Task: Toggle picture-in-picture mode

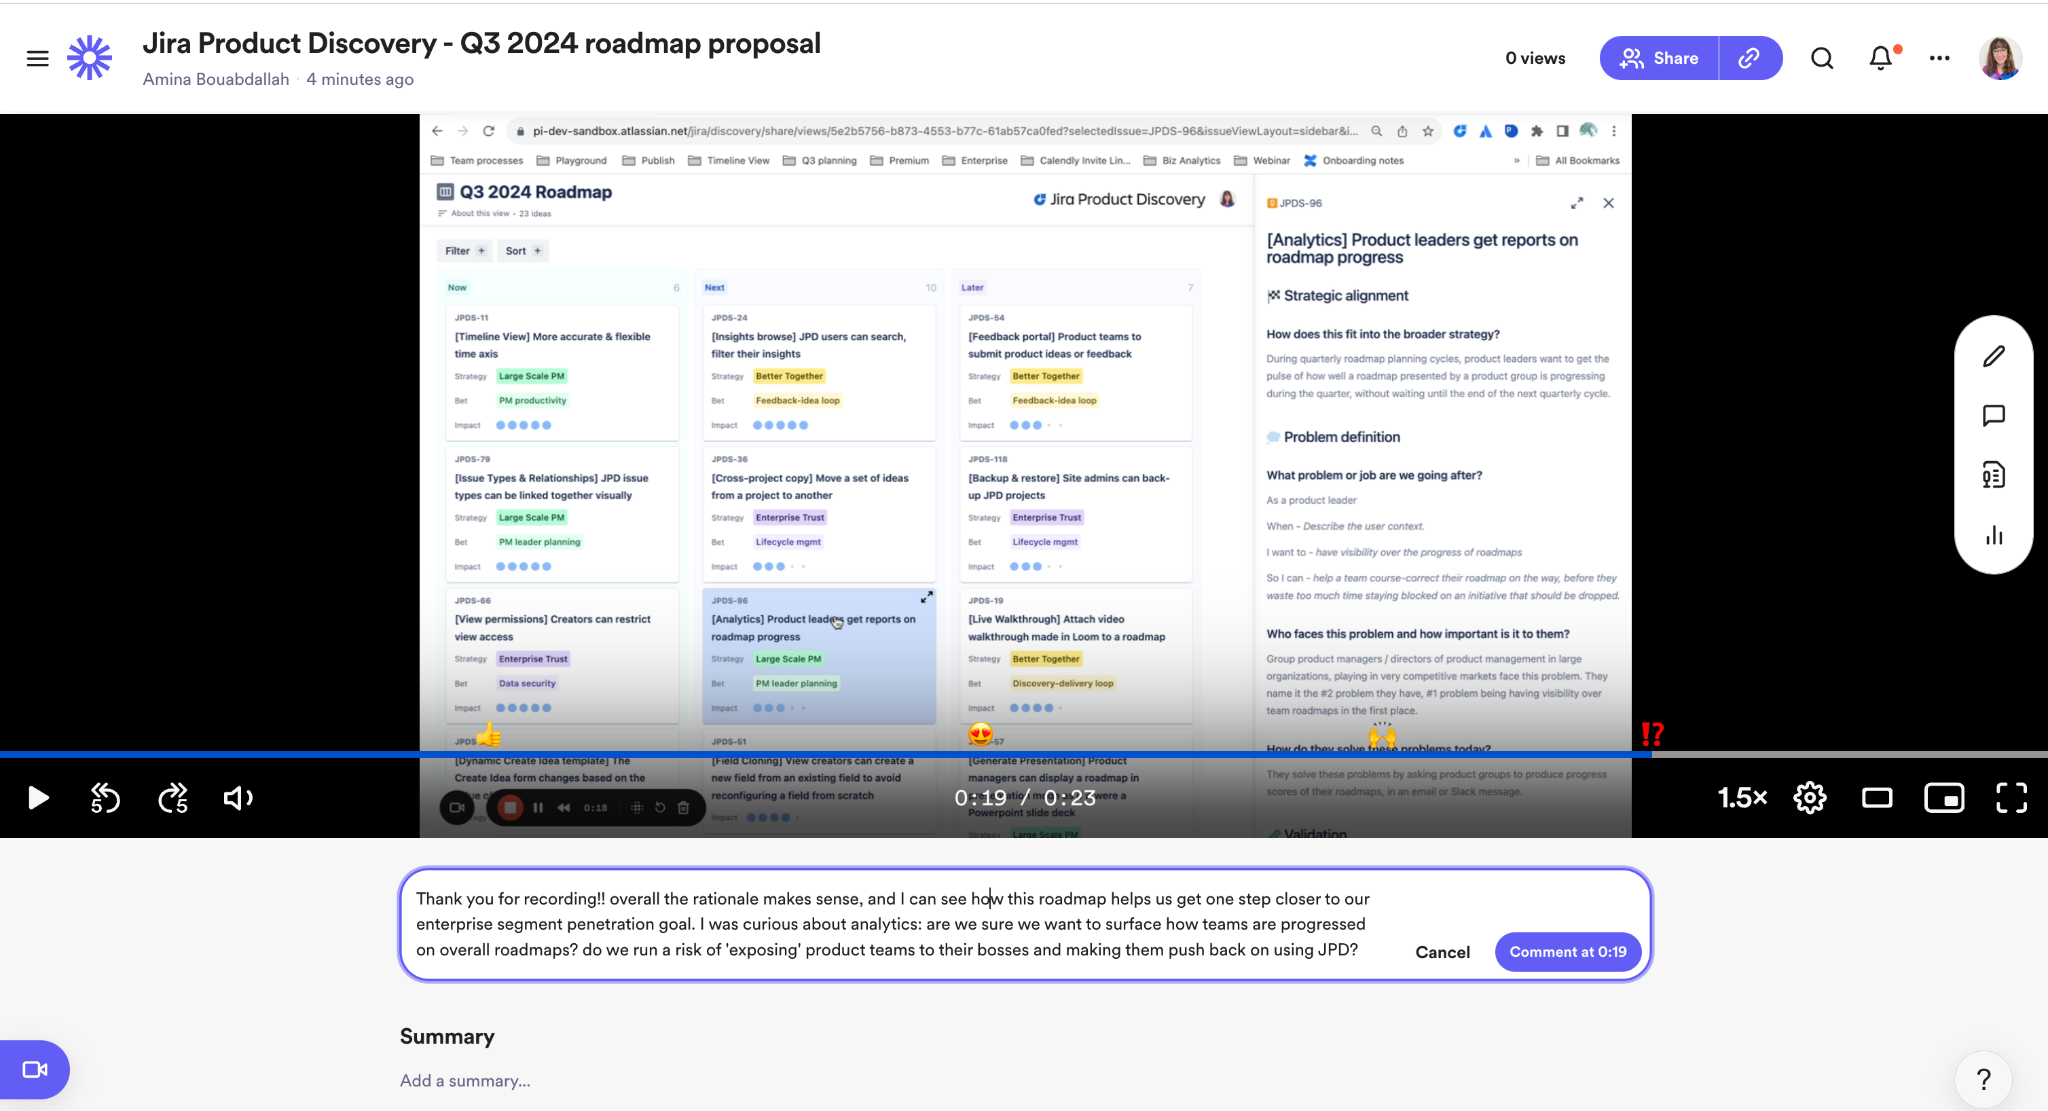Action: point(1944,797)
